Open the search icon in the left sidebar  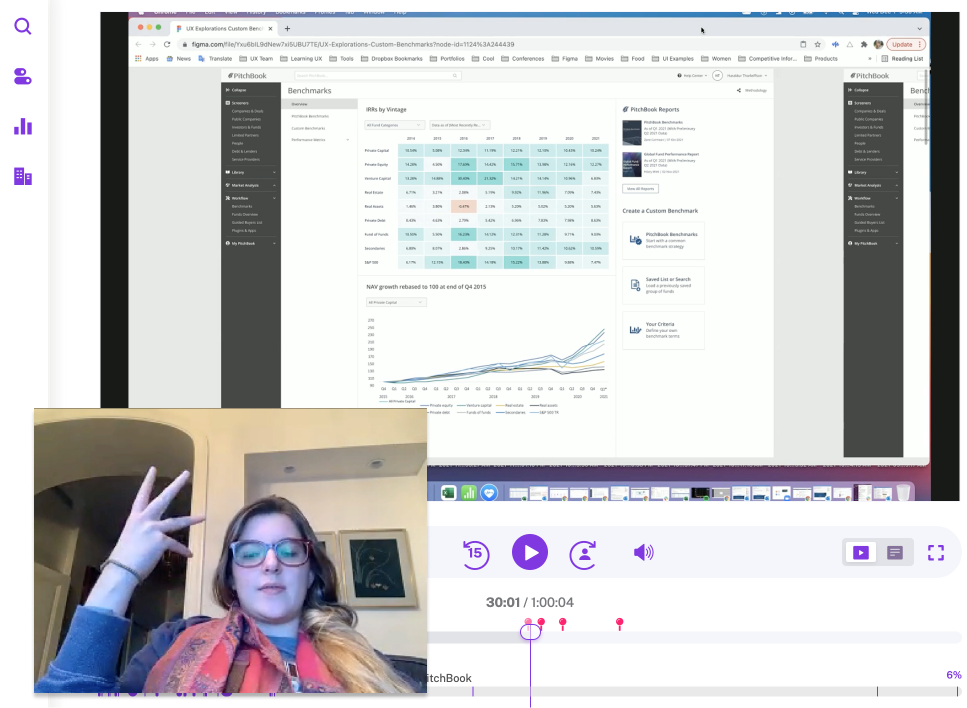(23, 27)
